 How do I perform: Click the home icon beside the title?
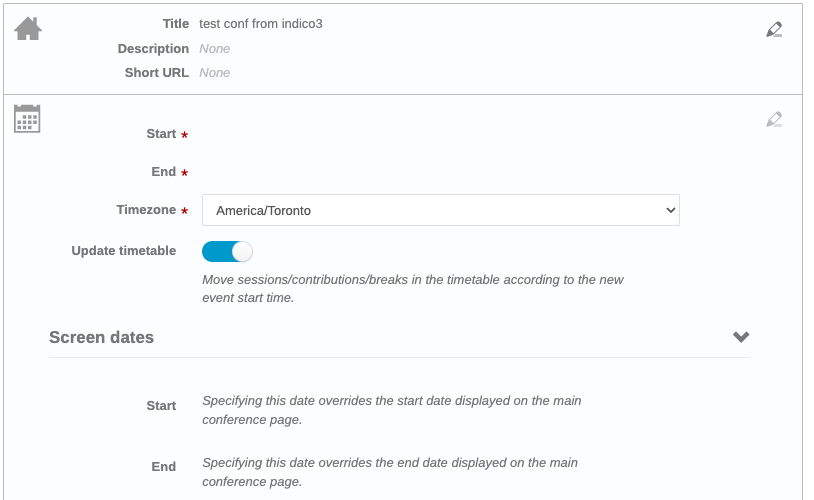[x=28, y=29]
